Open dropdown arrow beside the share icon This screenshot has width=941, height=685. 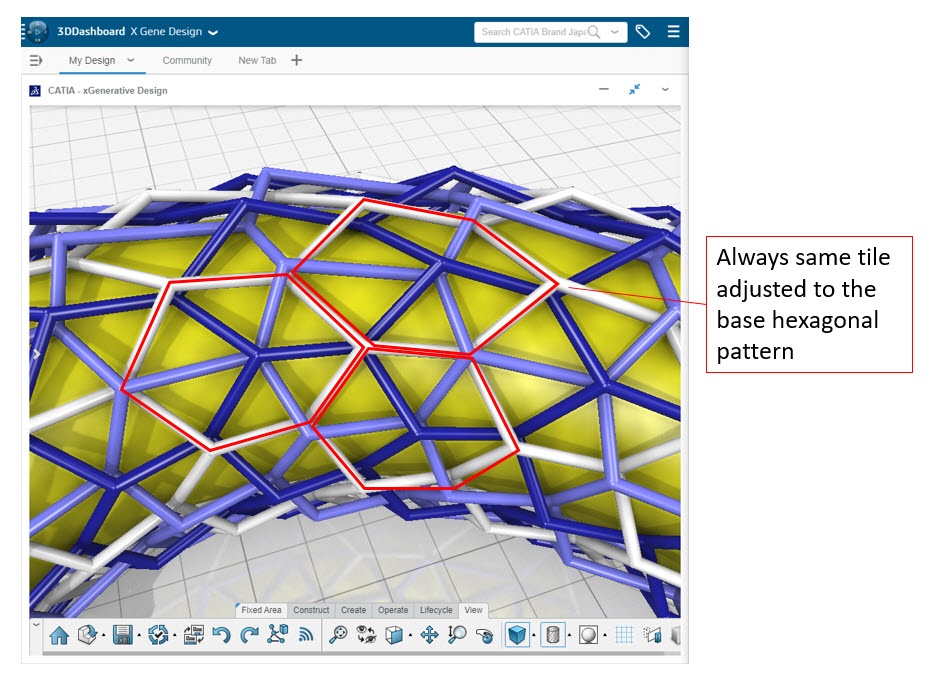tap(103, 635)
